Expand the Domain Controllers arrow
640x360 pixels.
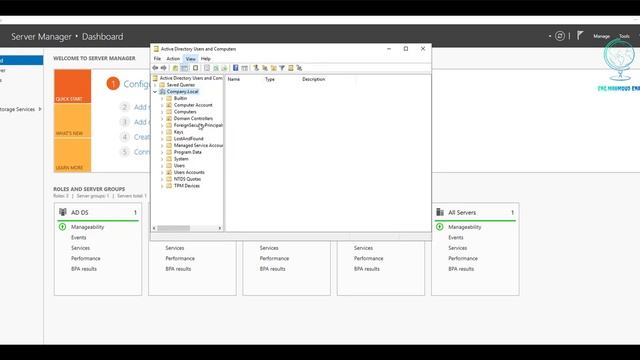[x=162, y=119]
